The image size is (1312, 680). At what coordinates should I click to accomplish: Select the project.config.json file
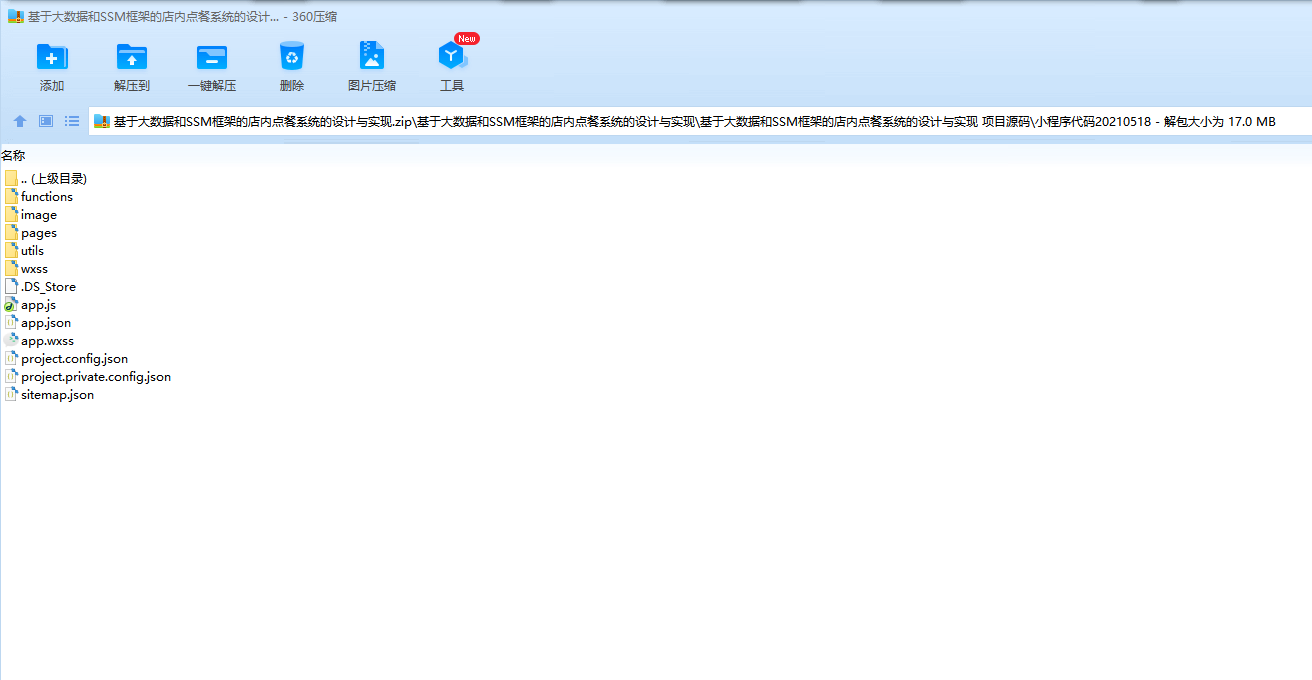pos(66,358)
